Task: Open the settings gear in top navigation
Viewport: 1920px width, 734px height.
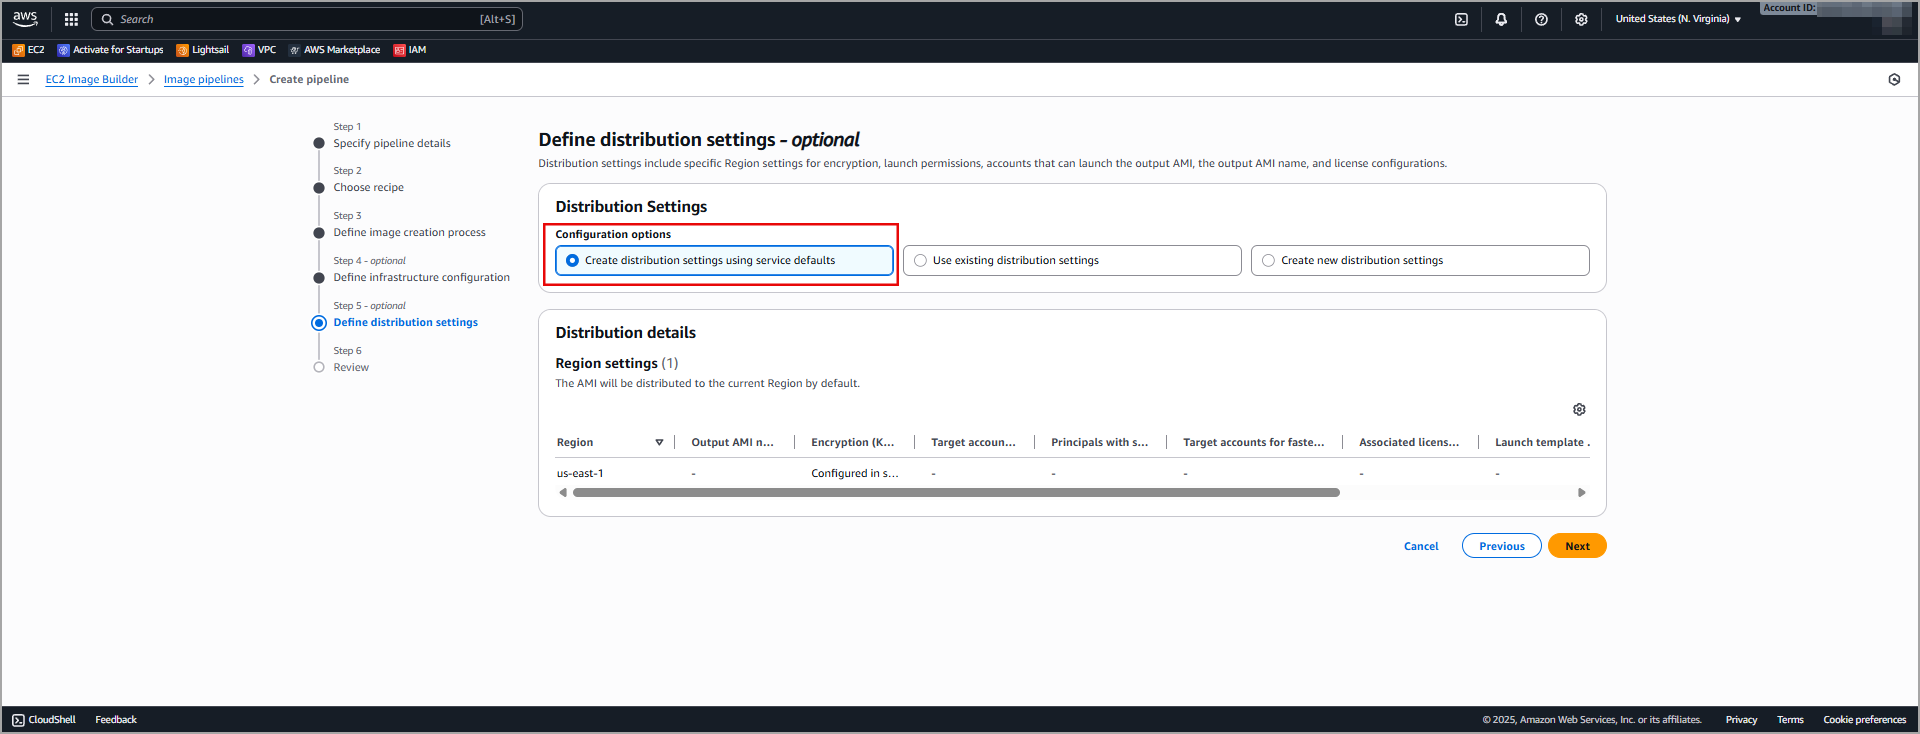Action: pos(1581,19)
